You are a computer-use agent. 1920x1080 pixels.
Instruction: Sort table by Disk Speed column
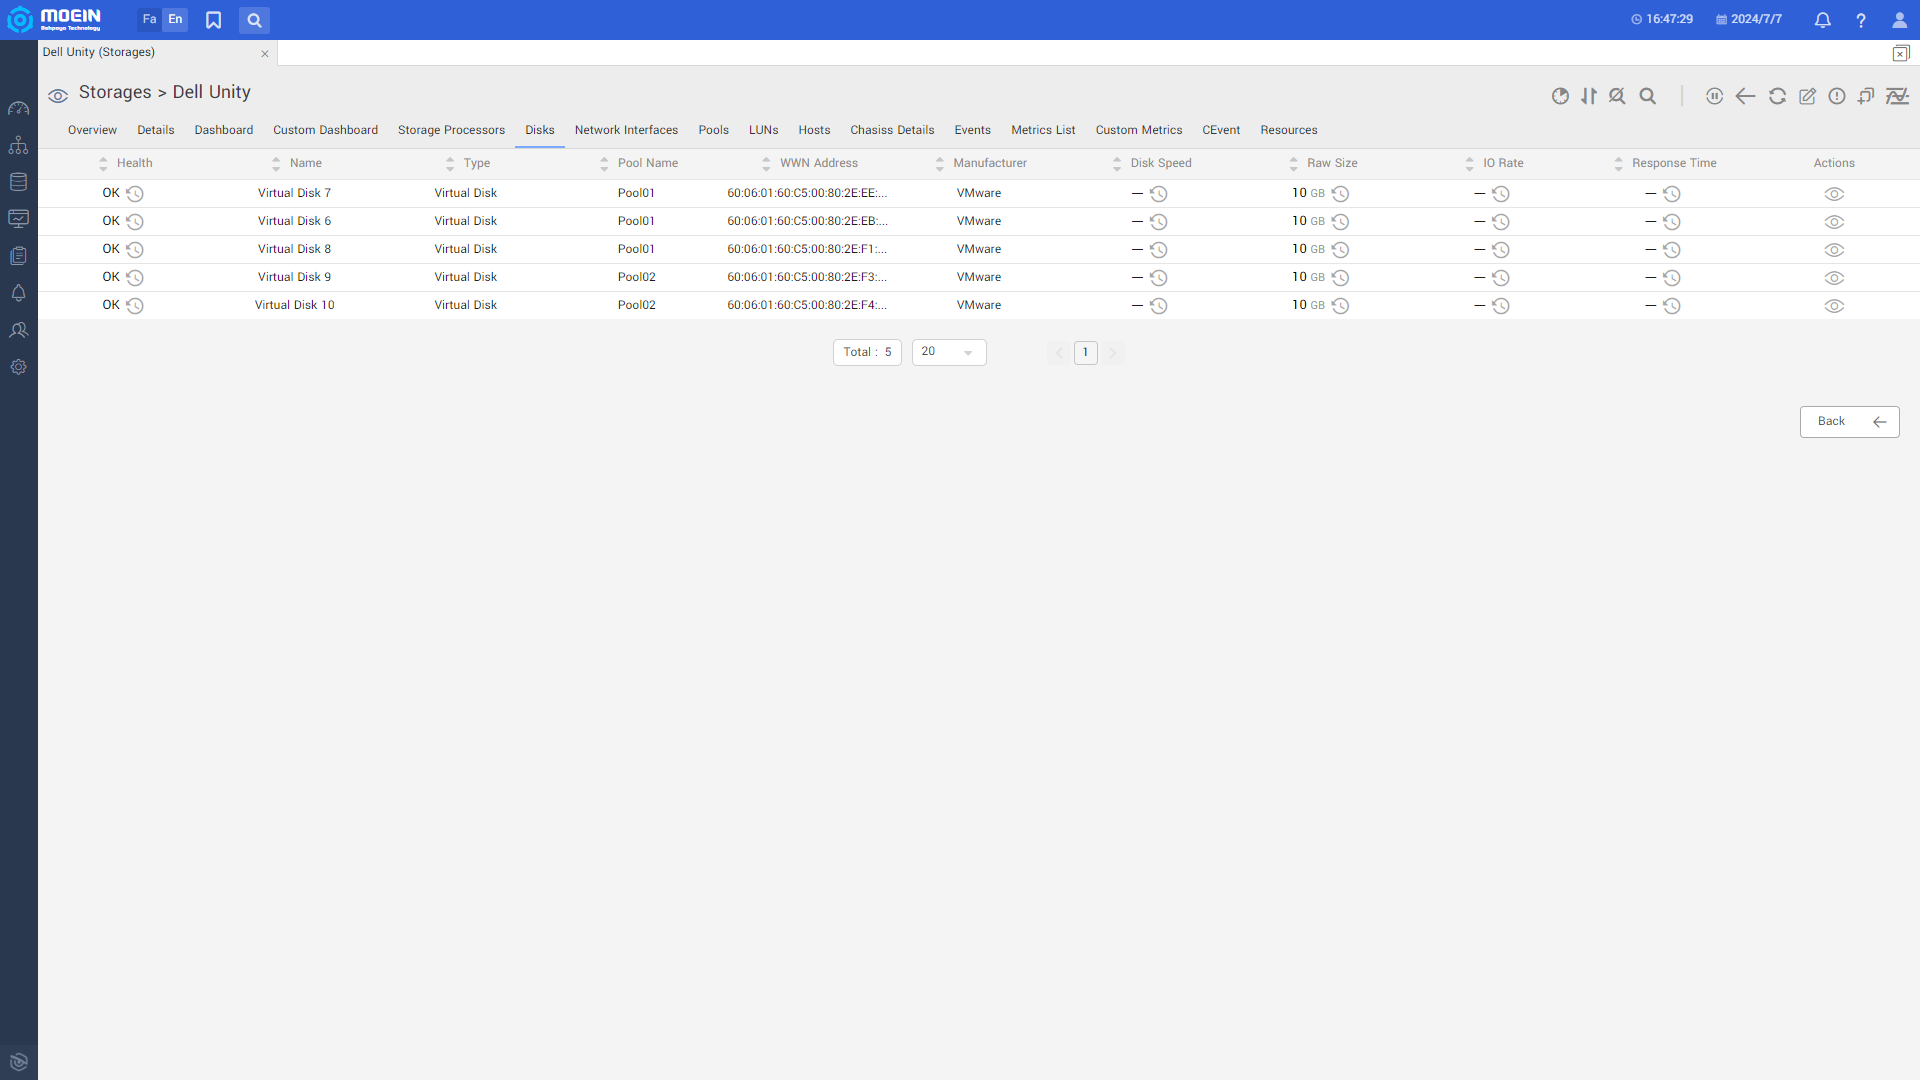1117,164
